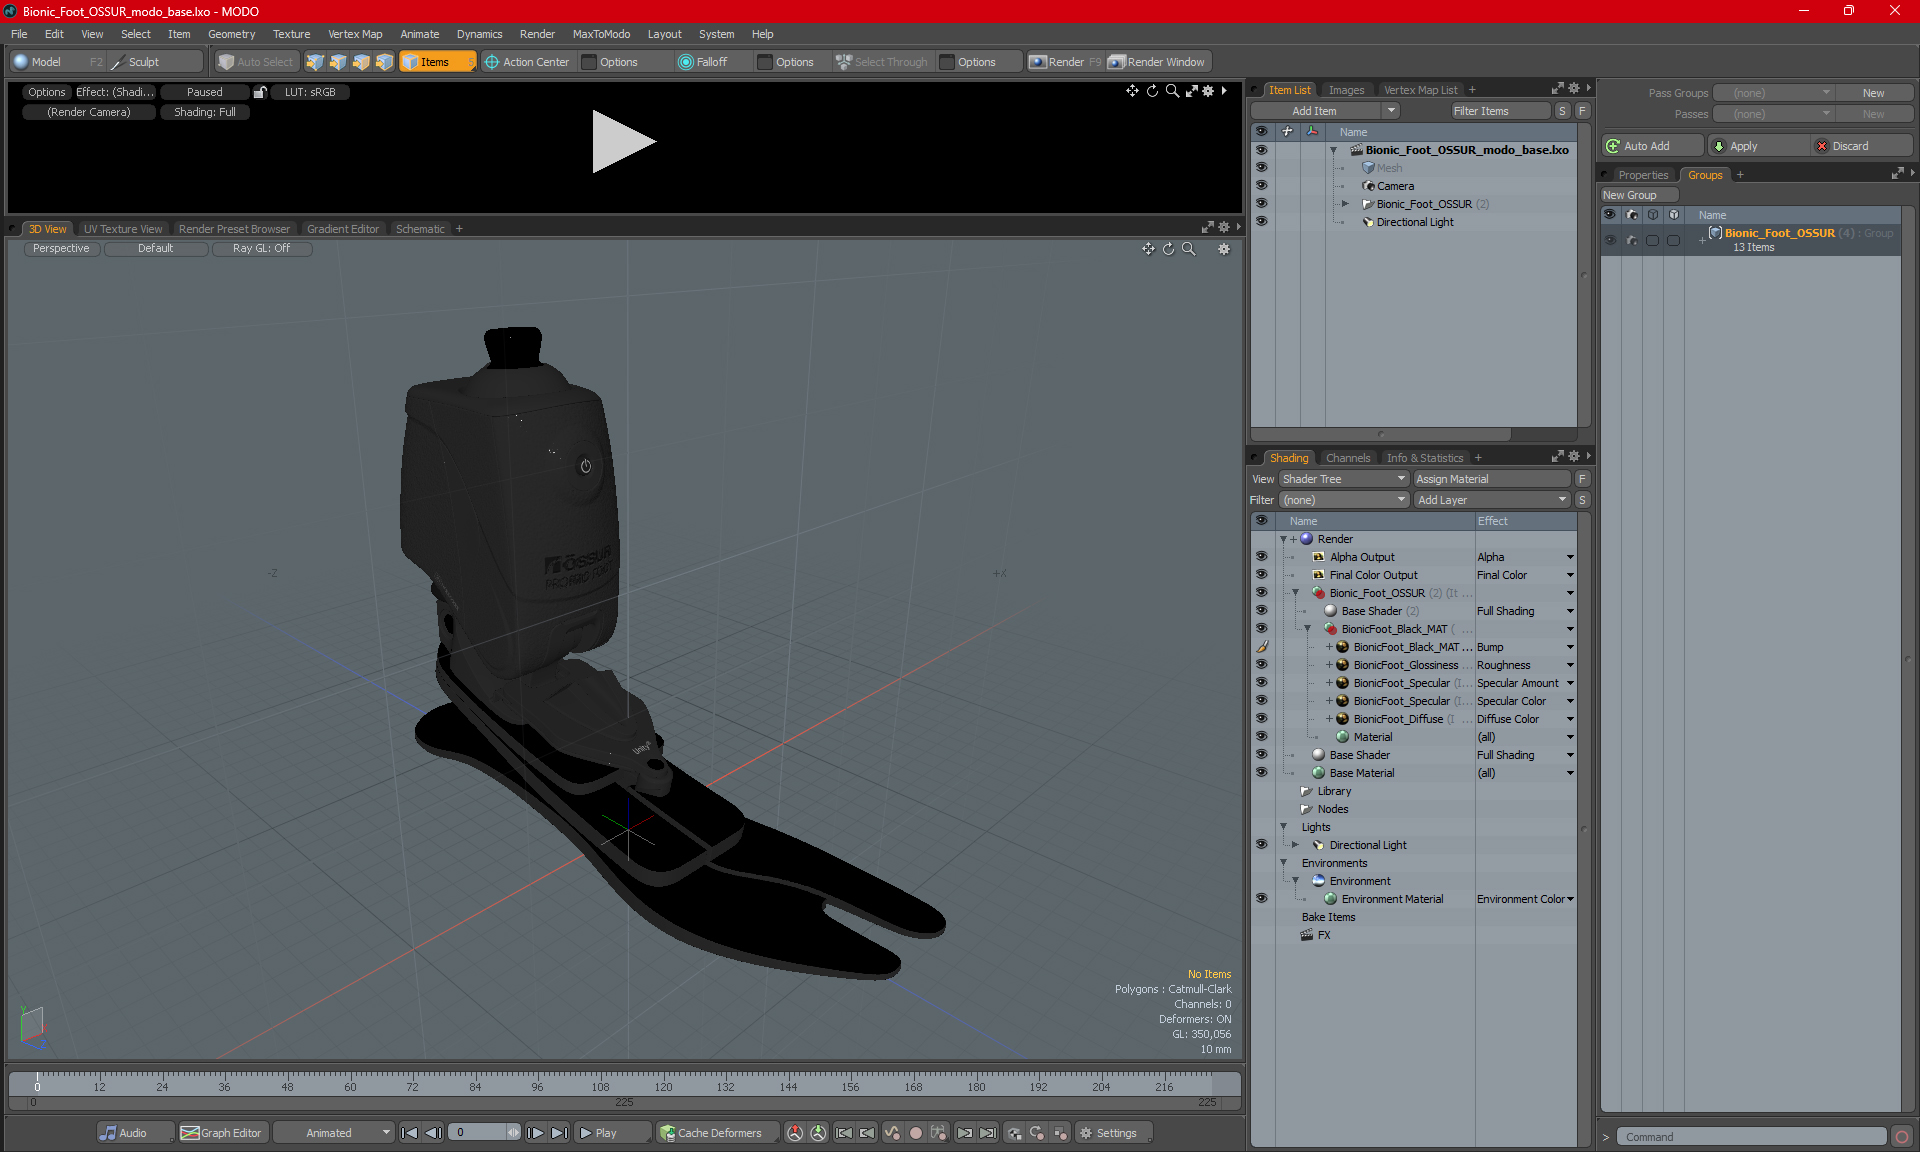Viewport: 1920px width, 1152px height.
Task: Select Directional Light in Item List
Action: [1414, 222]
